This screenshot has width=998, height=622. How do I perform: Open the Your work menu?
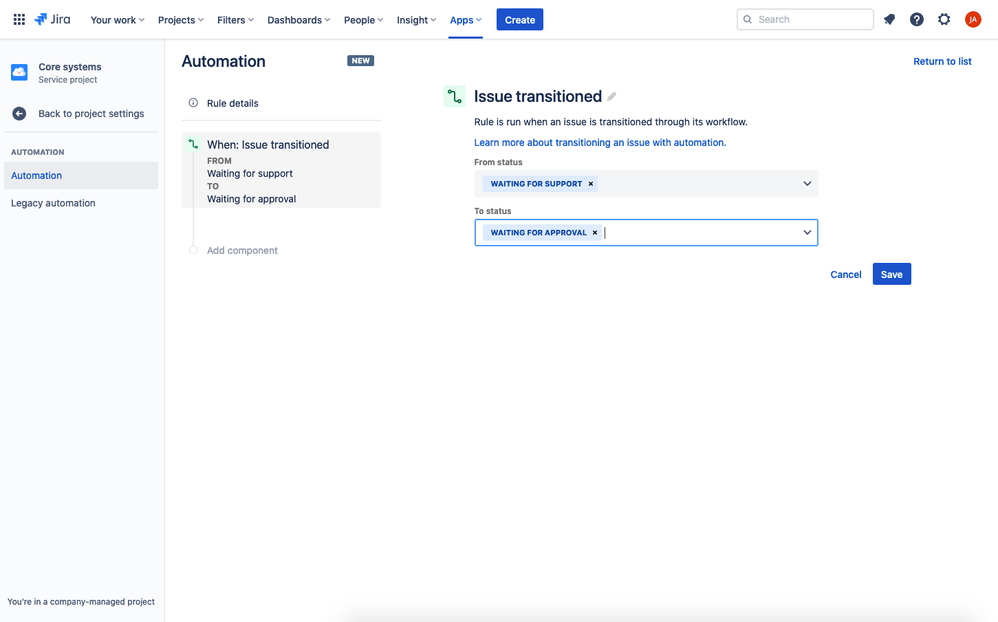[117, 20]
